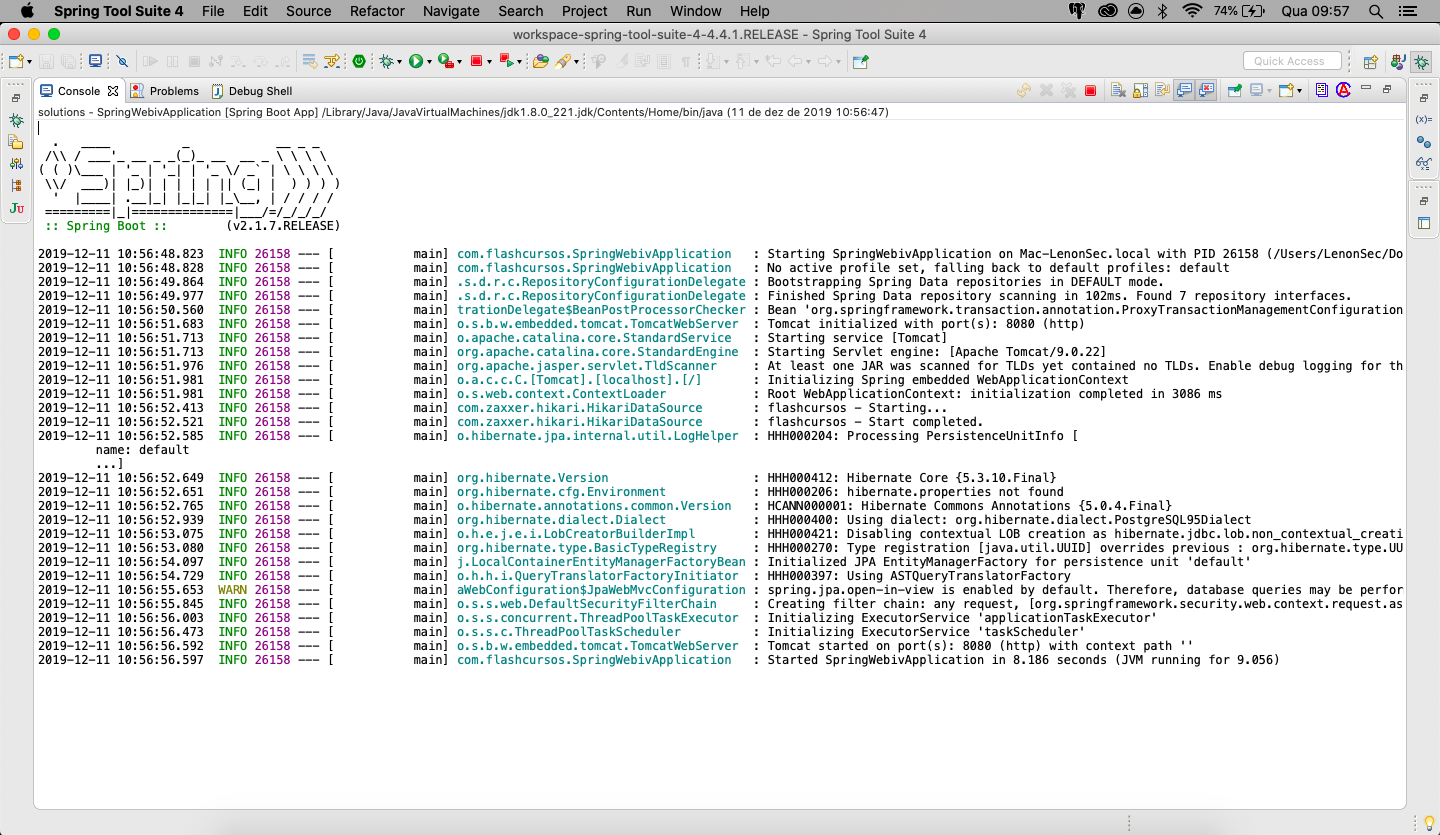Screen dimensions: 1440x835
Task: Pin the console view
Action: [1235, 90]
